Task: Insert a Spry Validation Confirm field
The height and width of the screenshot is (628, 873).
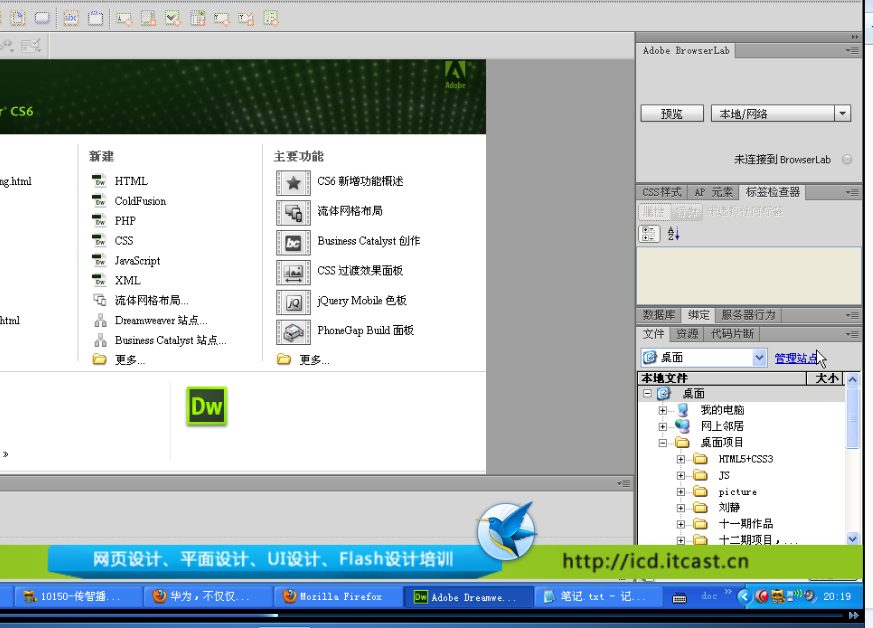Action: pos(246,19)
